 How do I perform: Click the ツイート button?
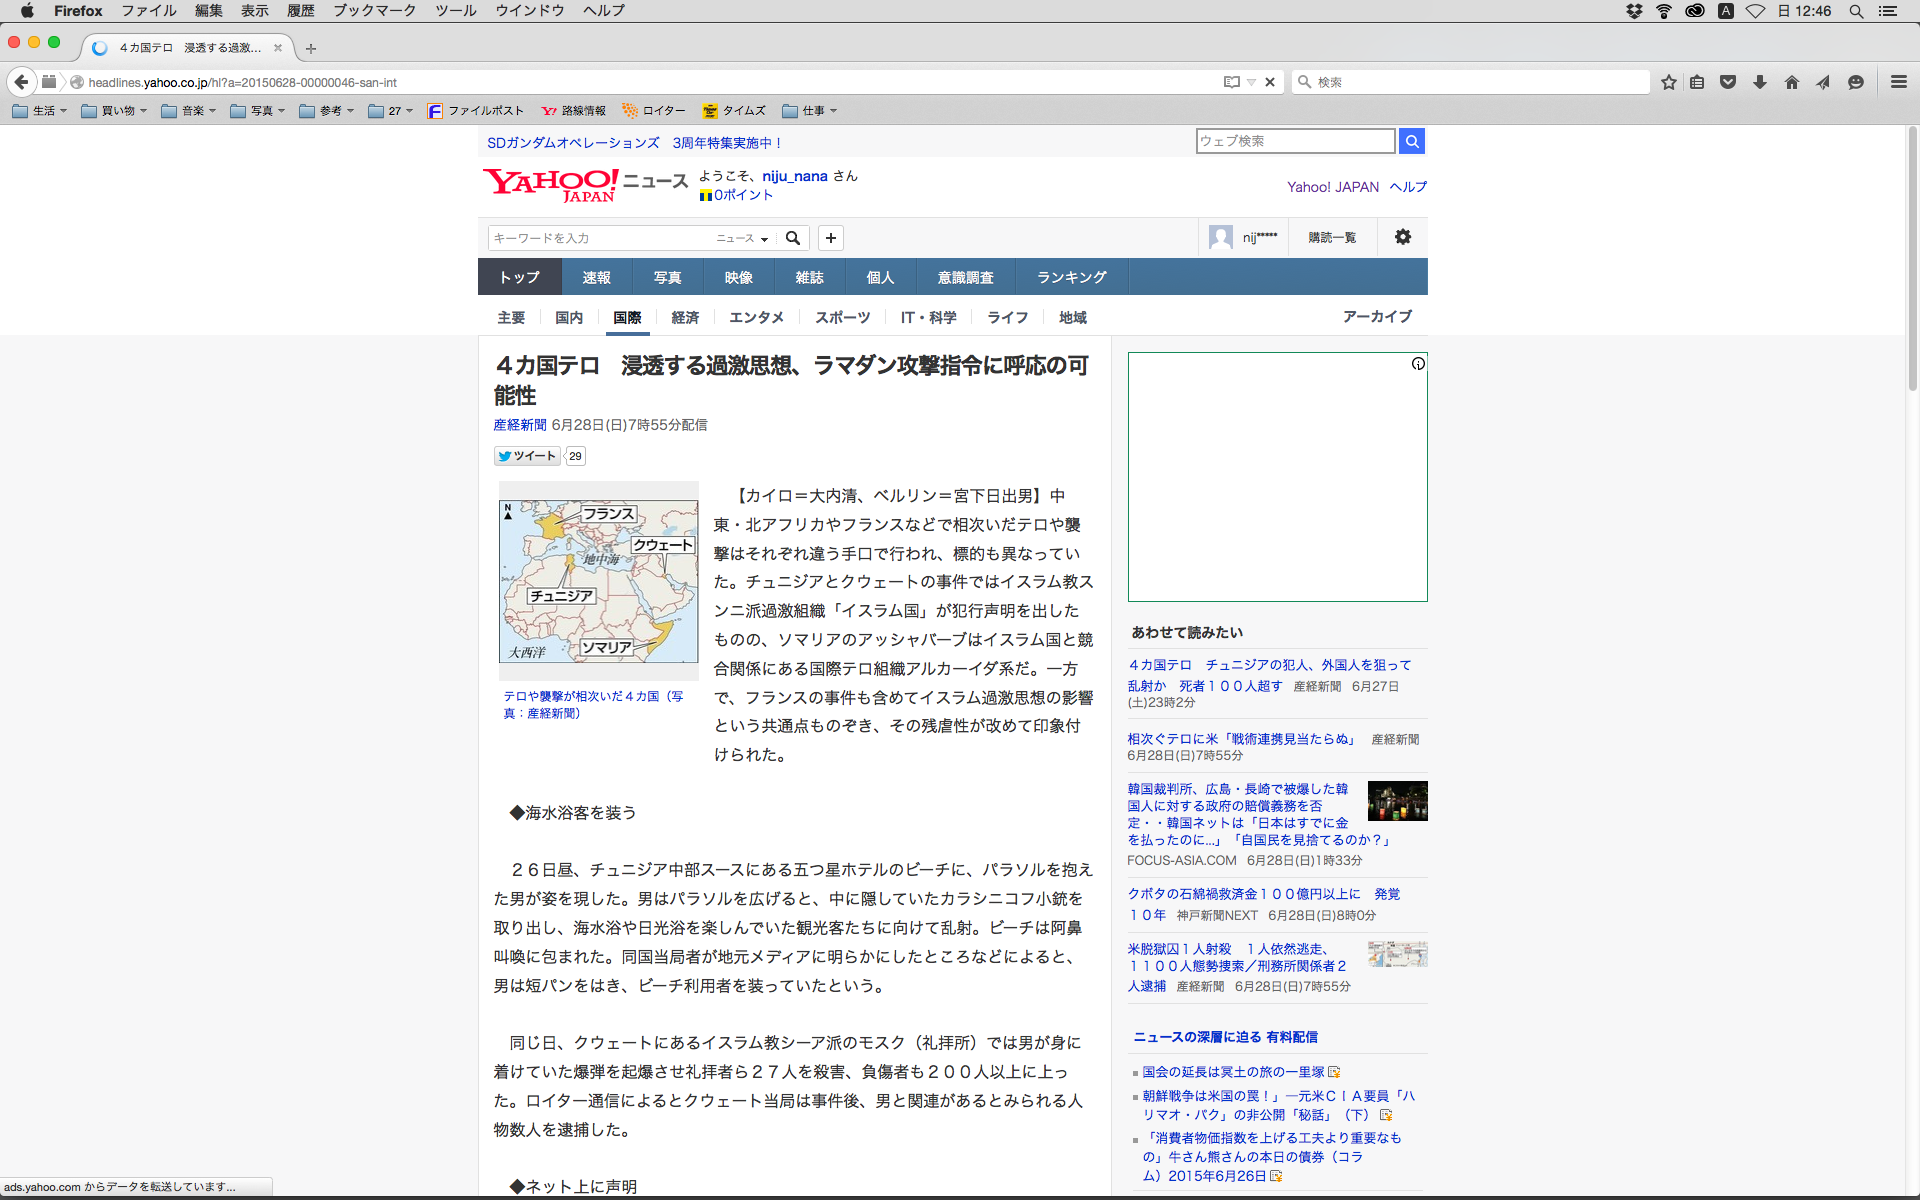[x=527, y=456]
